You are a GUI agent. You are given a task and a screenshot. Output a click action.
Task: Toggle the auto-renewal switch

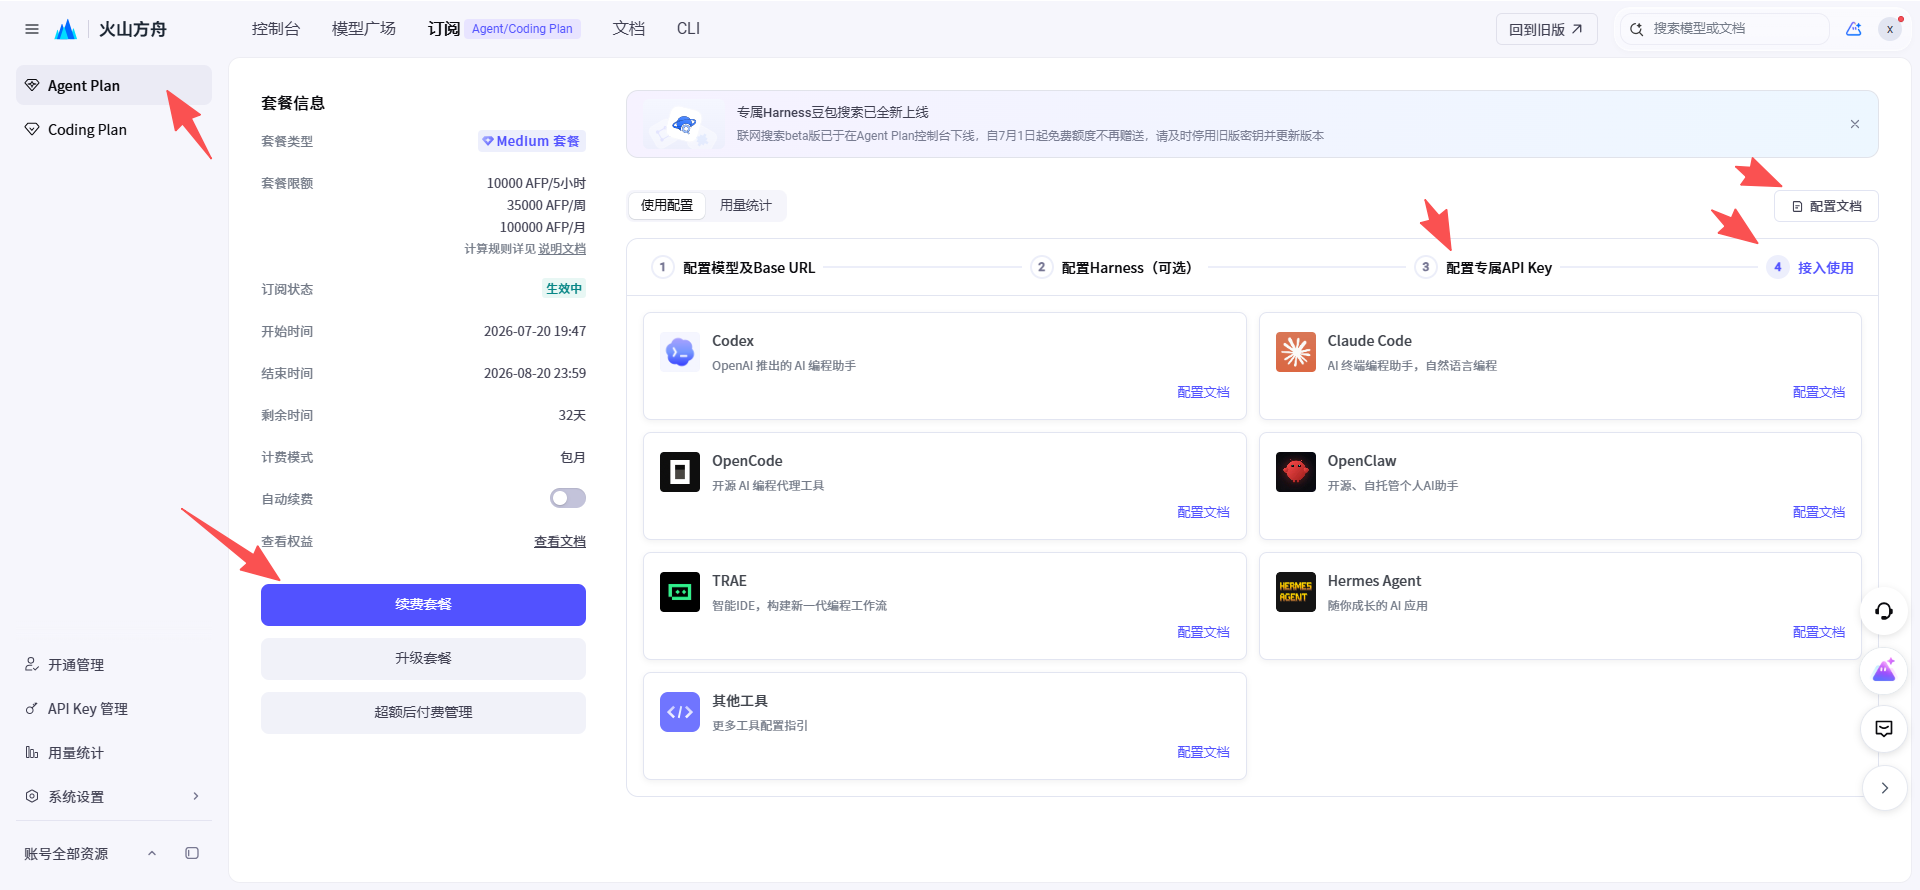tap(568, 498)
